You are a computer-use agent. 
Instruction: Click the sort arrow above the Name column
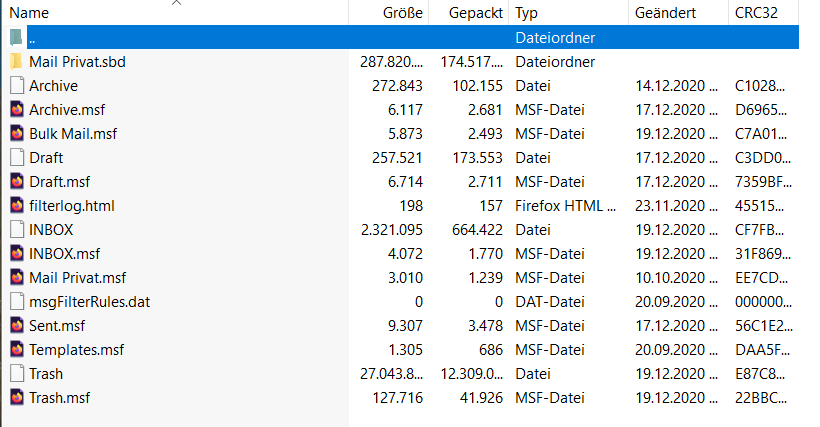177,3
